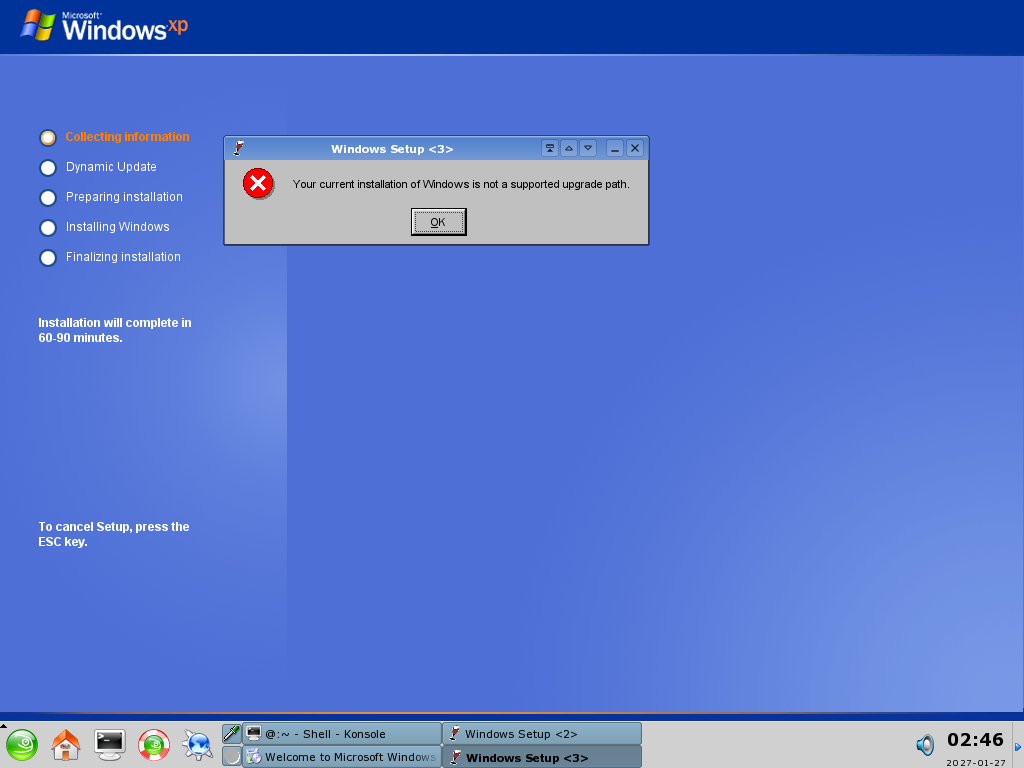The width and height of the screenshot is (1024, 768).
Task: Click OK in the Windows Setup error dialog
Action: point(438,222)
